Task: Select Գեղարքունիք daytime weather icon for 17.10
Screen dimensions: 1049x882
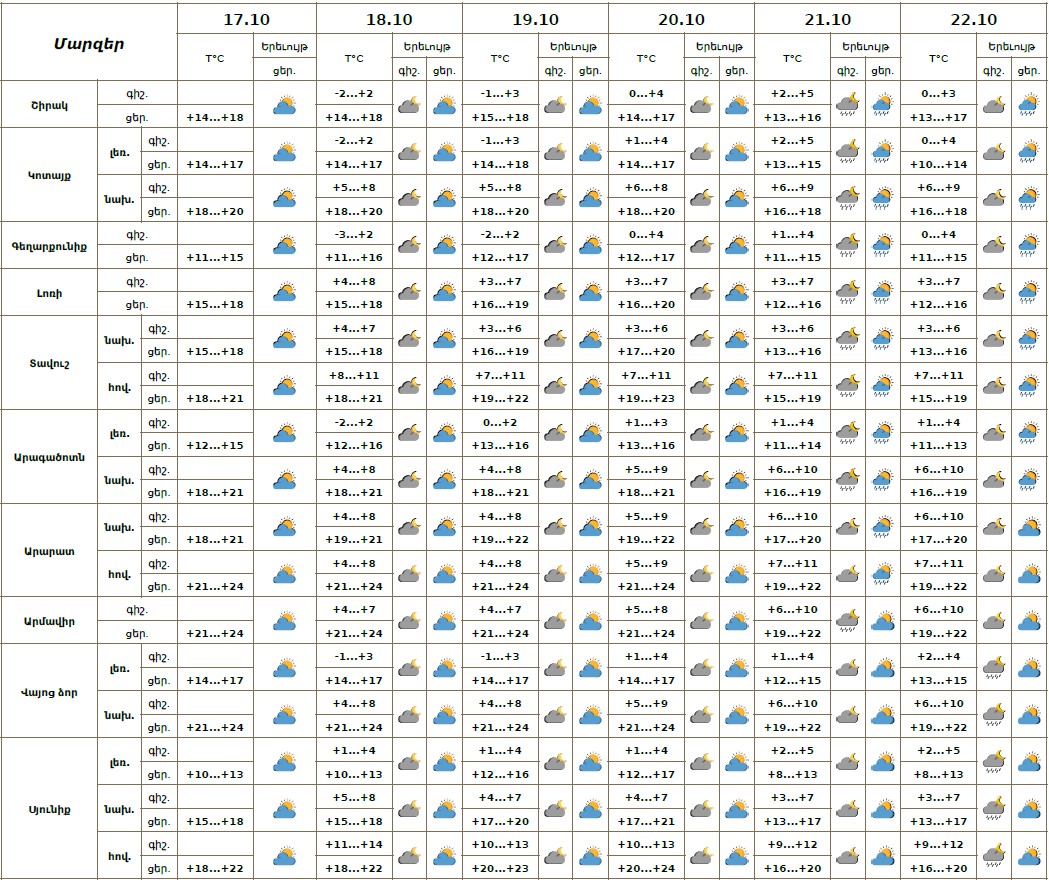Action: 285,245
